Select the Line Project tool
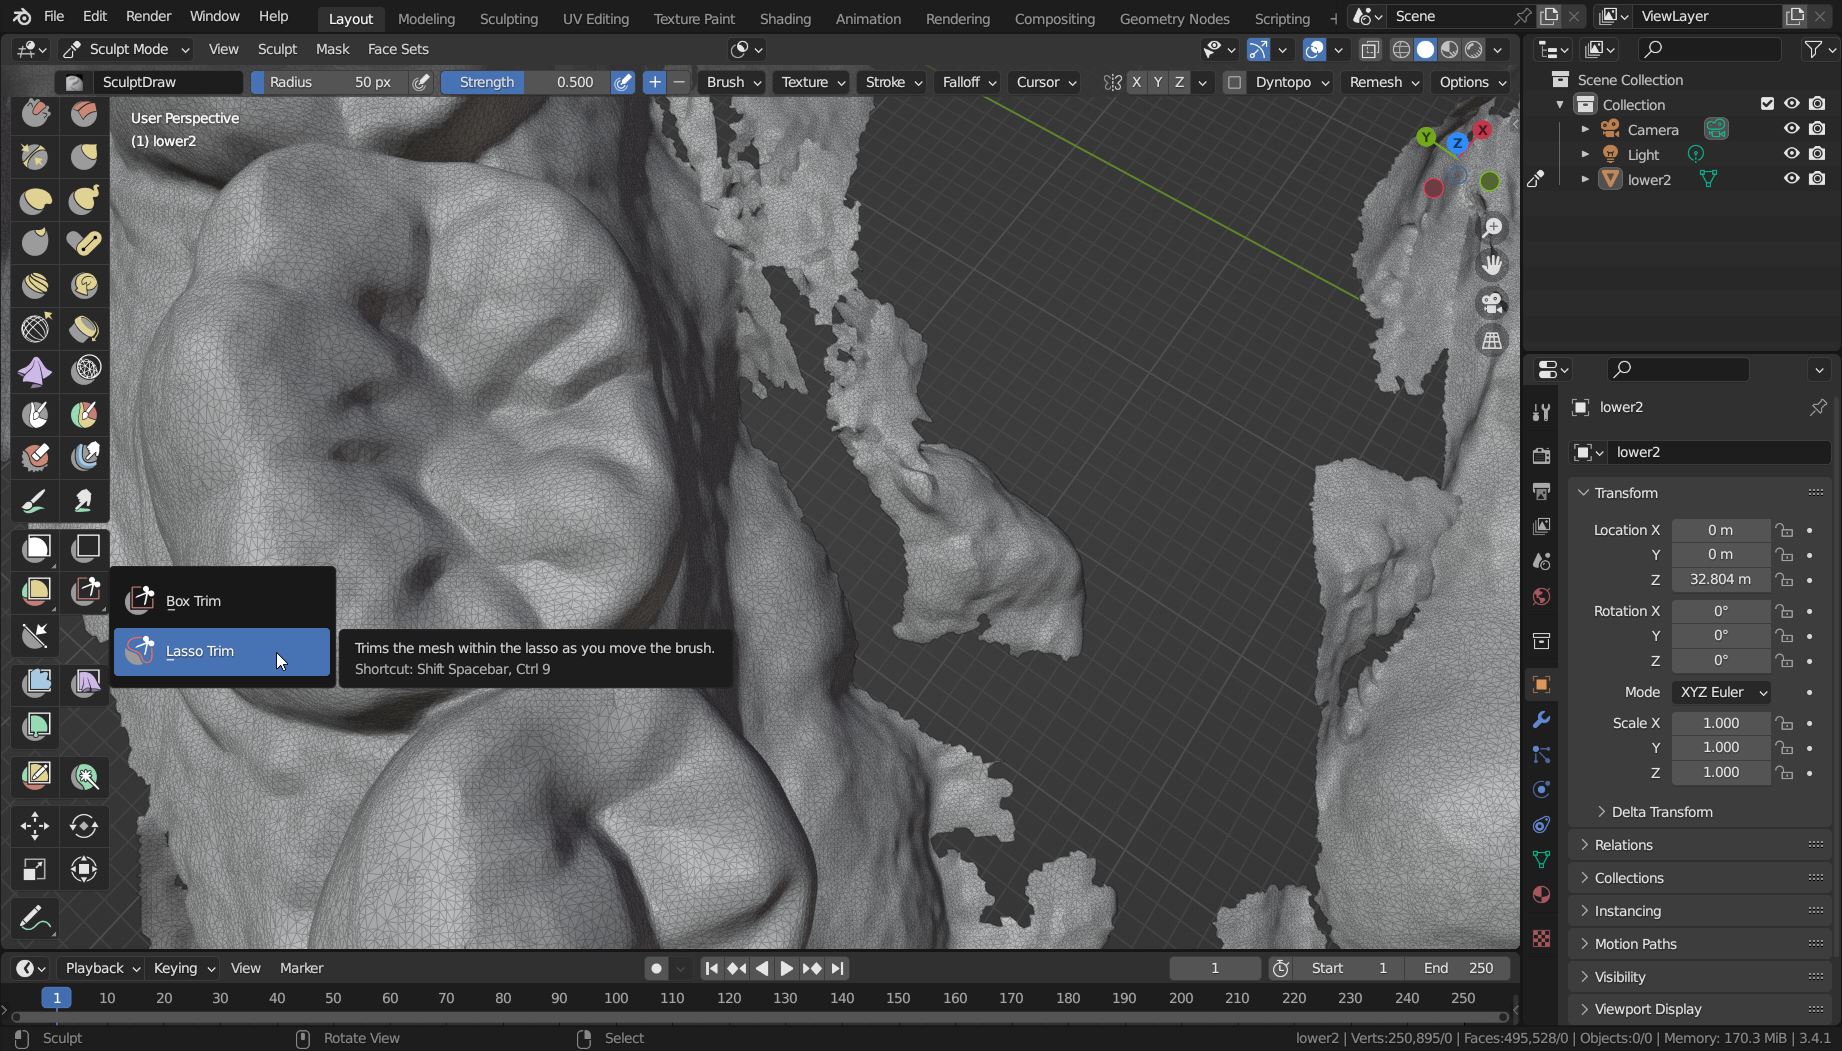The image size is (1842, 1051). coord(36,635)
